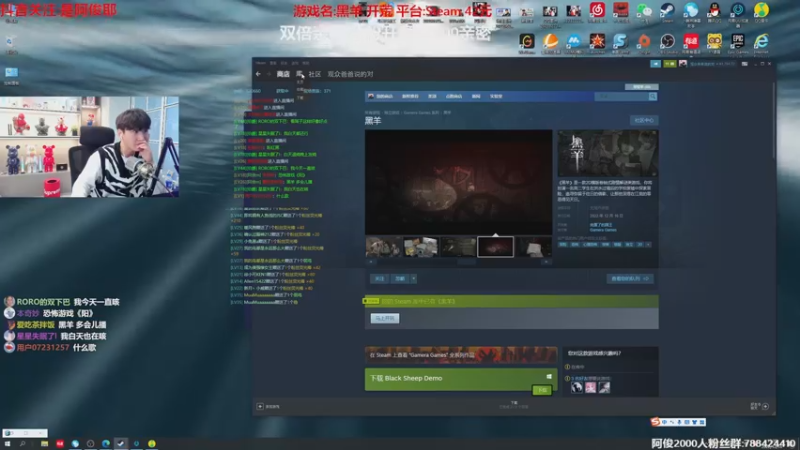The height and width of the screenshot is (450, 800).
Task: Open the Edge browser icon on the taskbar
Action: click(x=106, y=444)
